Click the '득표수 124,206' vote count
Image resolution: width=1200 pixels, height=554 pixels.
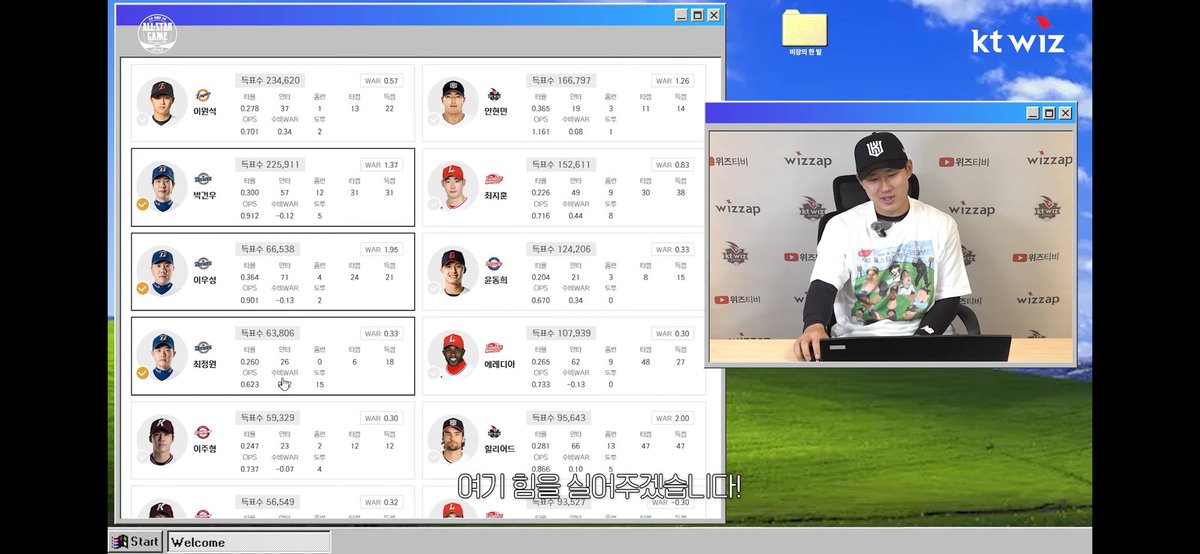tap(561, 249)
